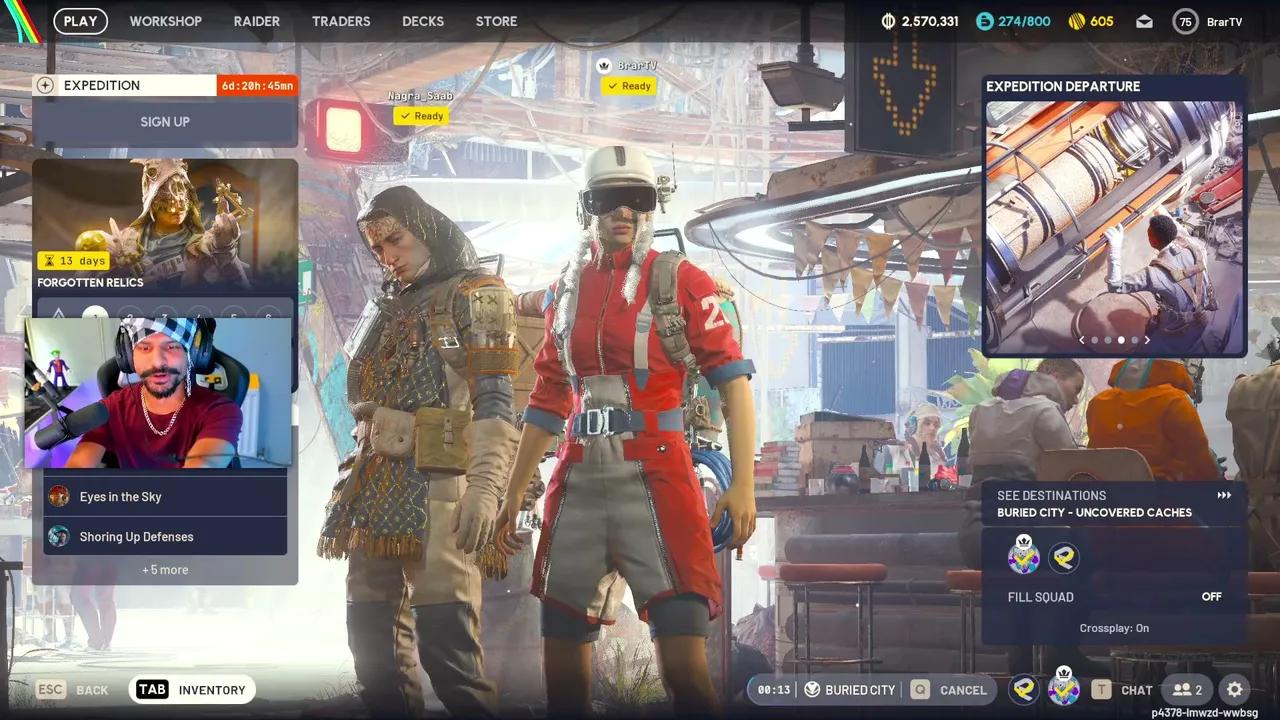Image resolution: width=1280 pixels, height=720 pixels.
Task: Select the Shoring Up Defenses quest
Action: (165, 536)
